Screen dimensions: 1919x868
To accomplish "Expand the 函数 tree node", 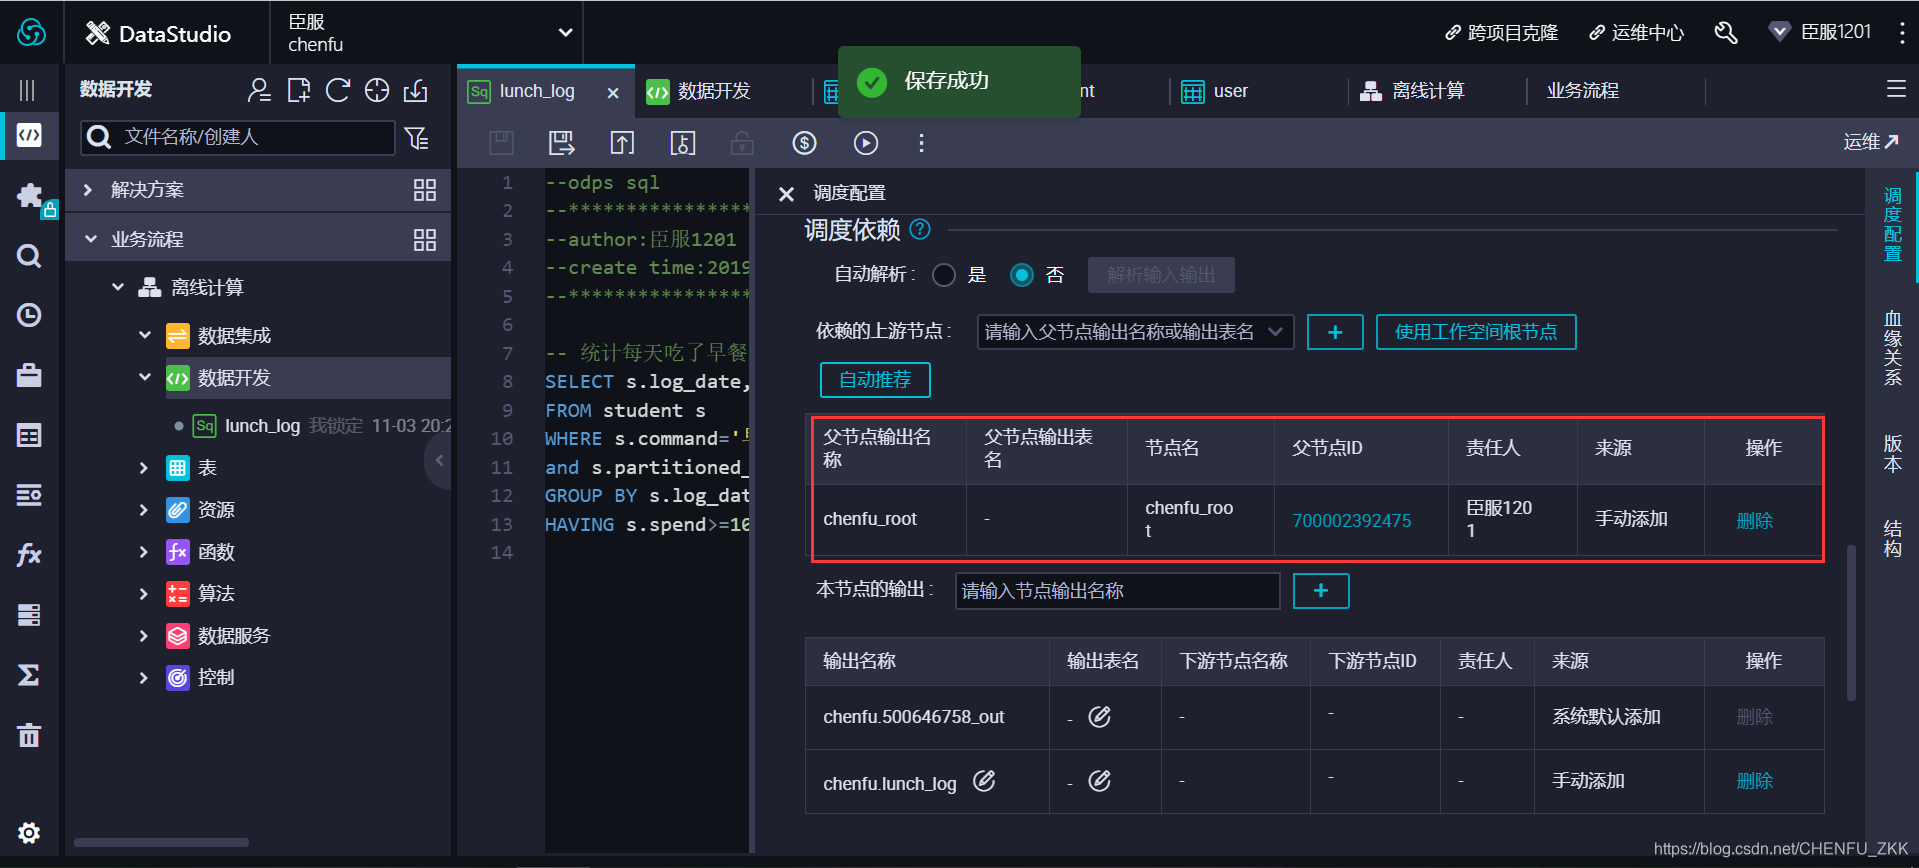I will pyautogui.click(x=144, y=551).
